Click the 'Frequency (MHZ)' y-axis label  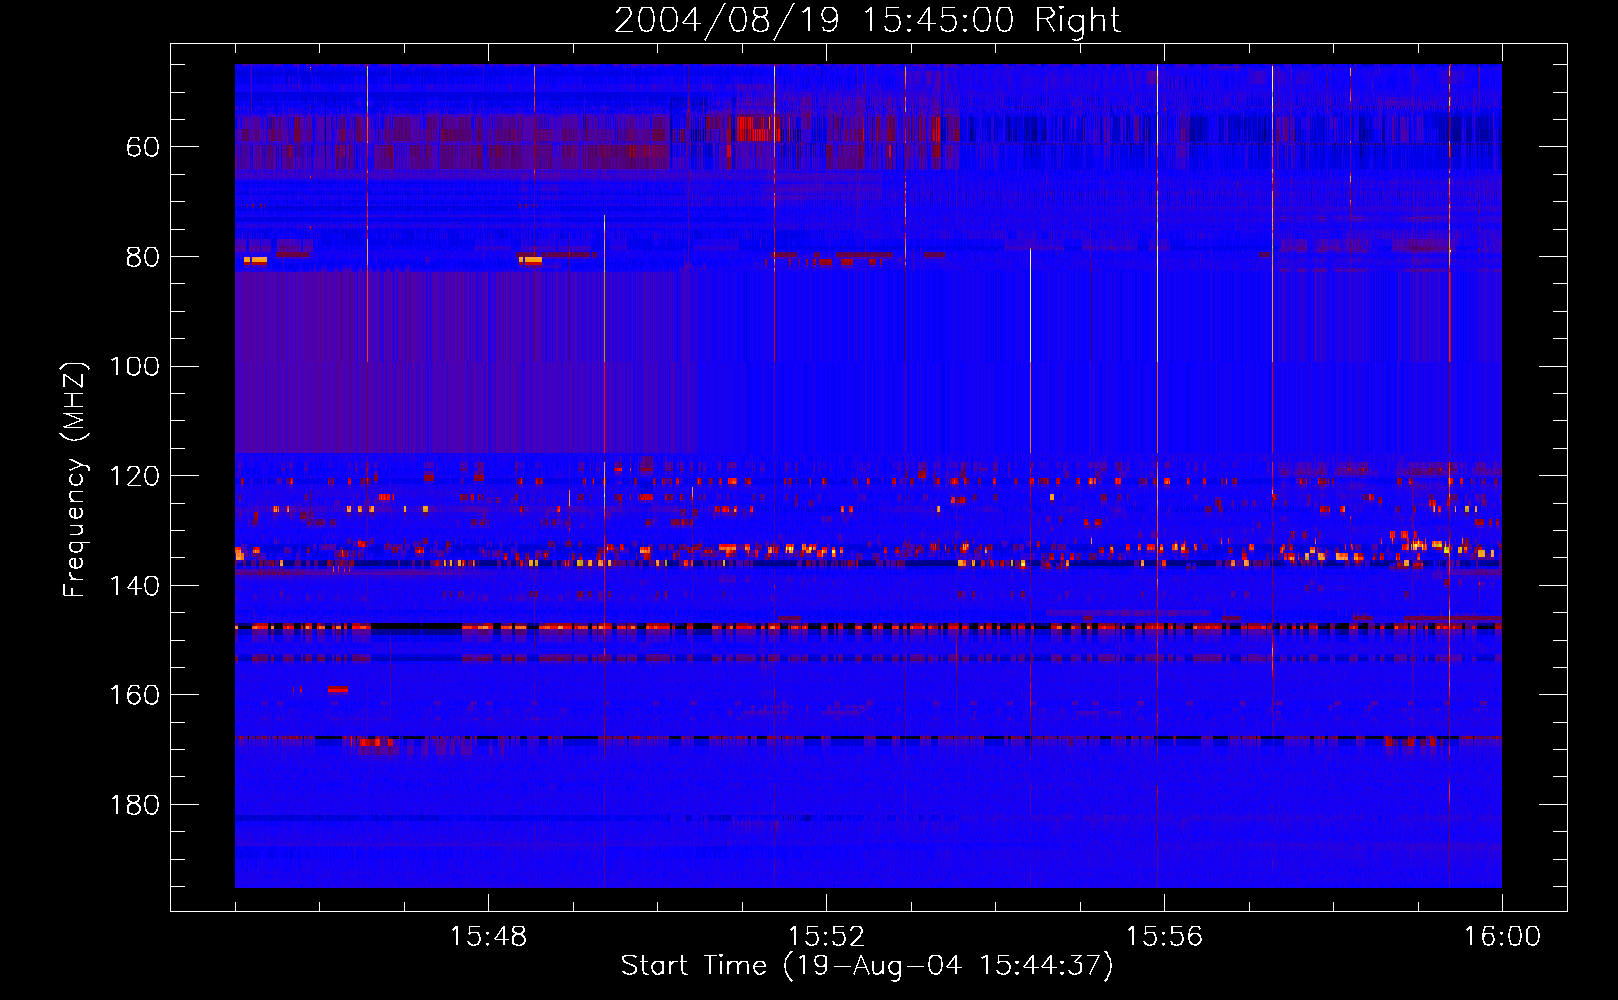click(x=74, y=479)
